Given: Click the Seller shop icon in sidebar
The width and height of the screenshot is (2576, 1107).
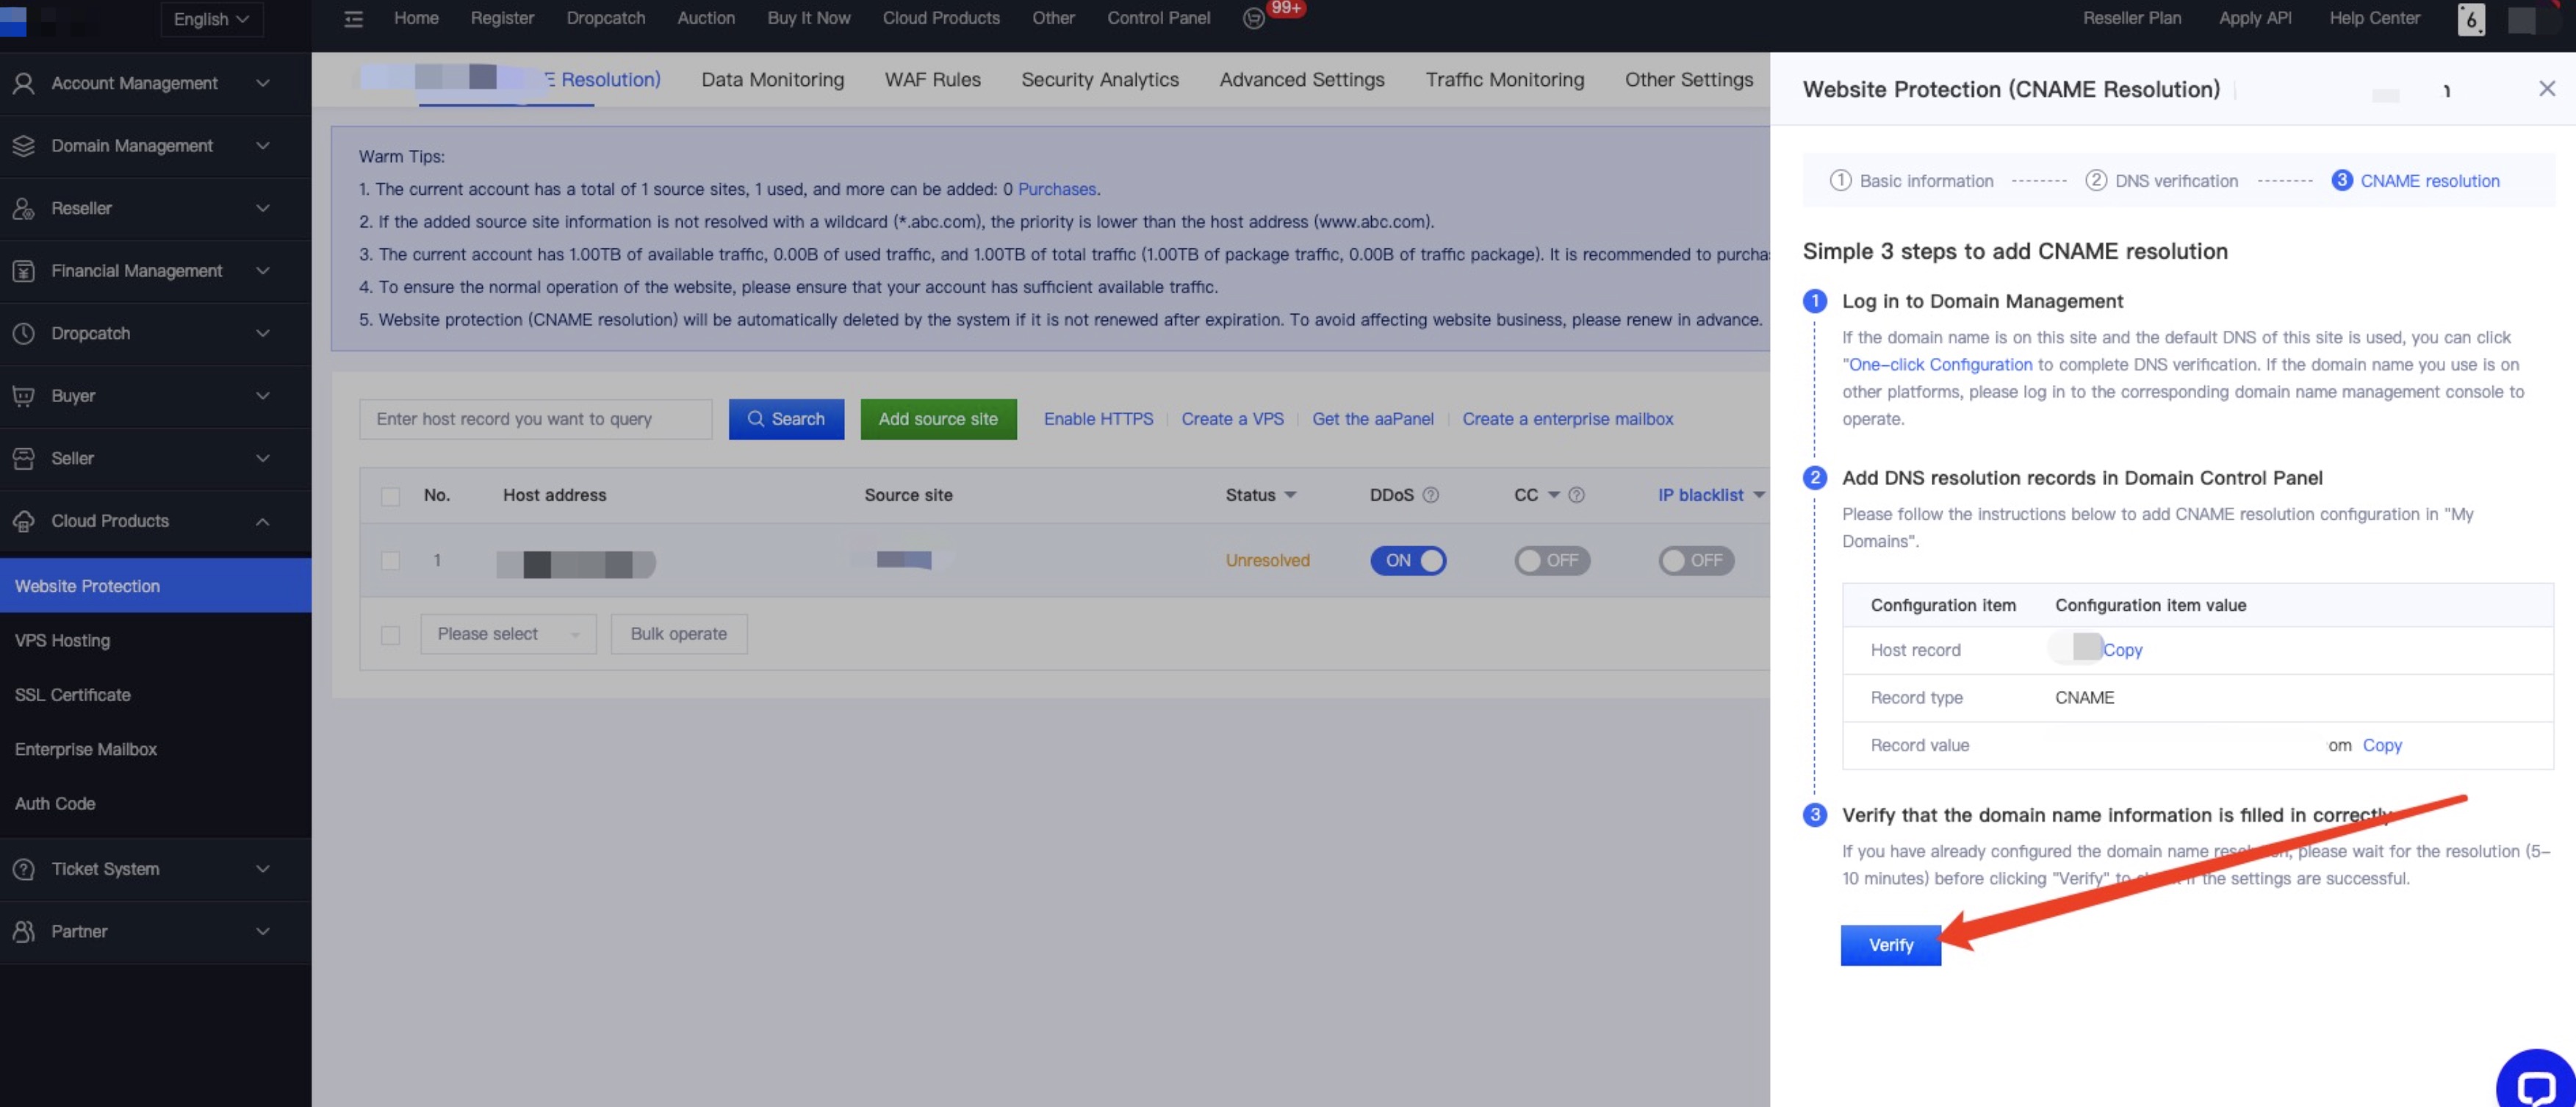Looking at the screenshot, I should tap(24, 458).
